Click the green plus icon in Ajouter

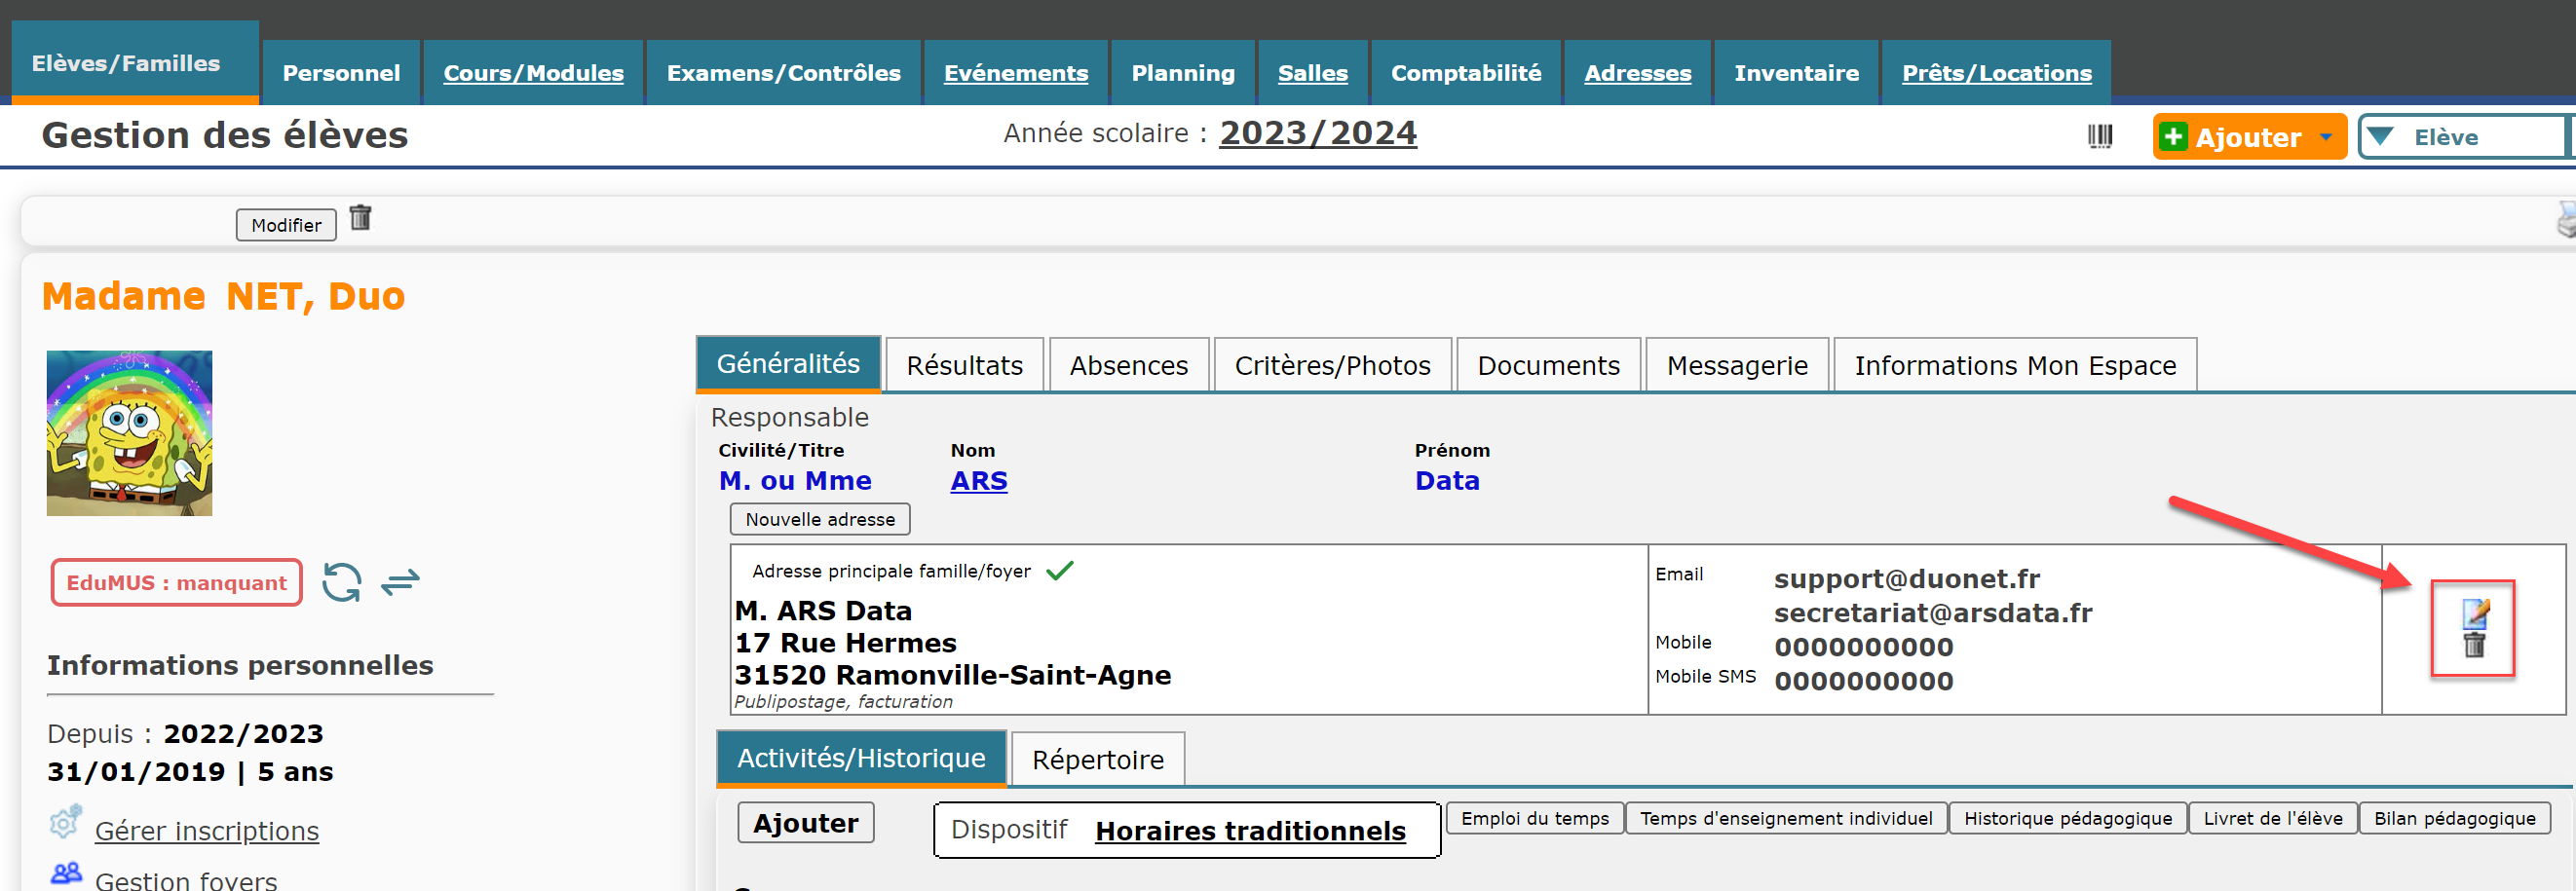2174,136
